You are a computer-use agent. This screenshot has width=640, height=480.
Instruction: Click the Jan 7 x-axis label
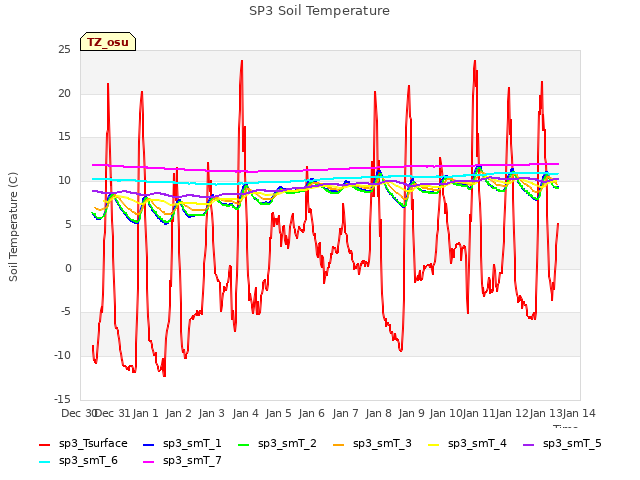(x=345, y=413)
